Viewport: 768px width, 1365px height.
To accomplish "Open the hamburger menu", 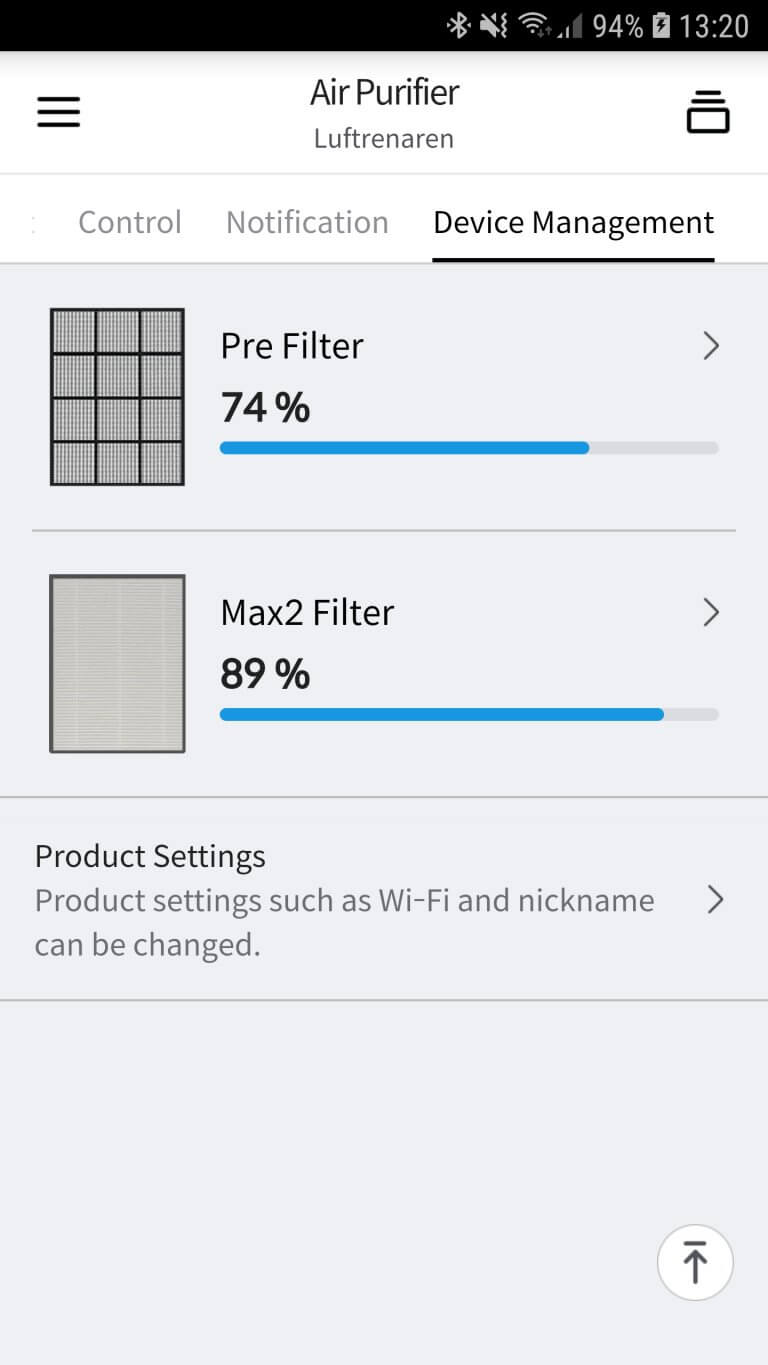I will click(x=58, y=111).
